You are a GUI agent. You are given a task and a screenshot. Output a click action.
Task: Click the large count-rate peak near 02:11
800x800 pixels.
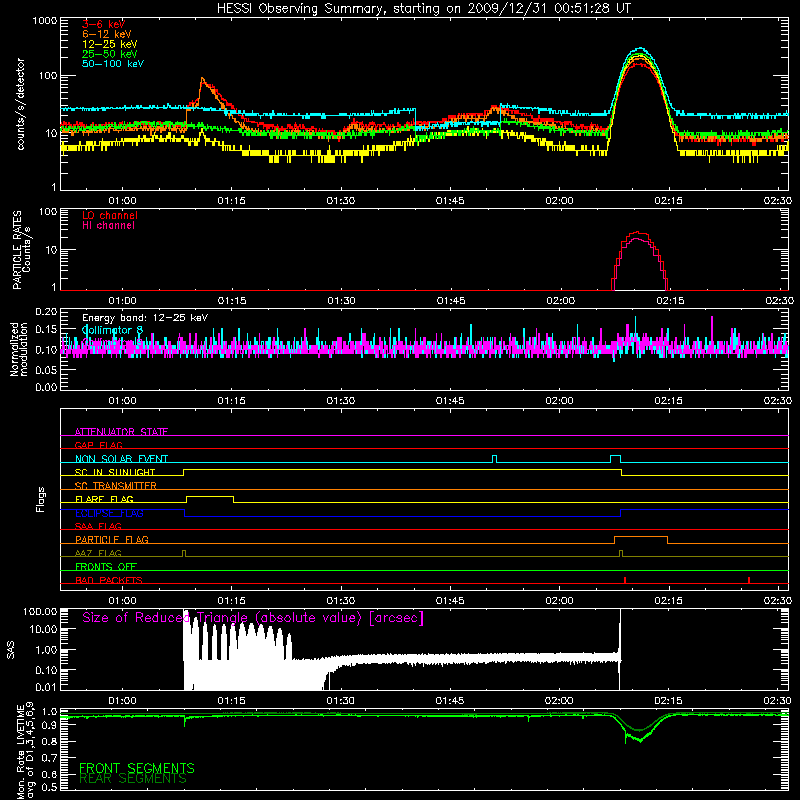640,50
